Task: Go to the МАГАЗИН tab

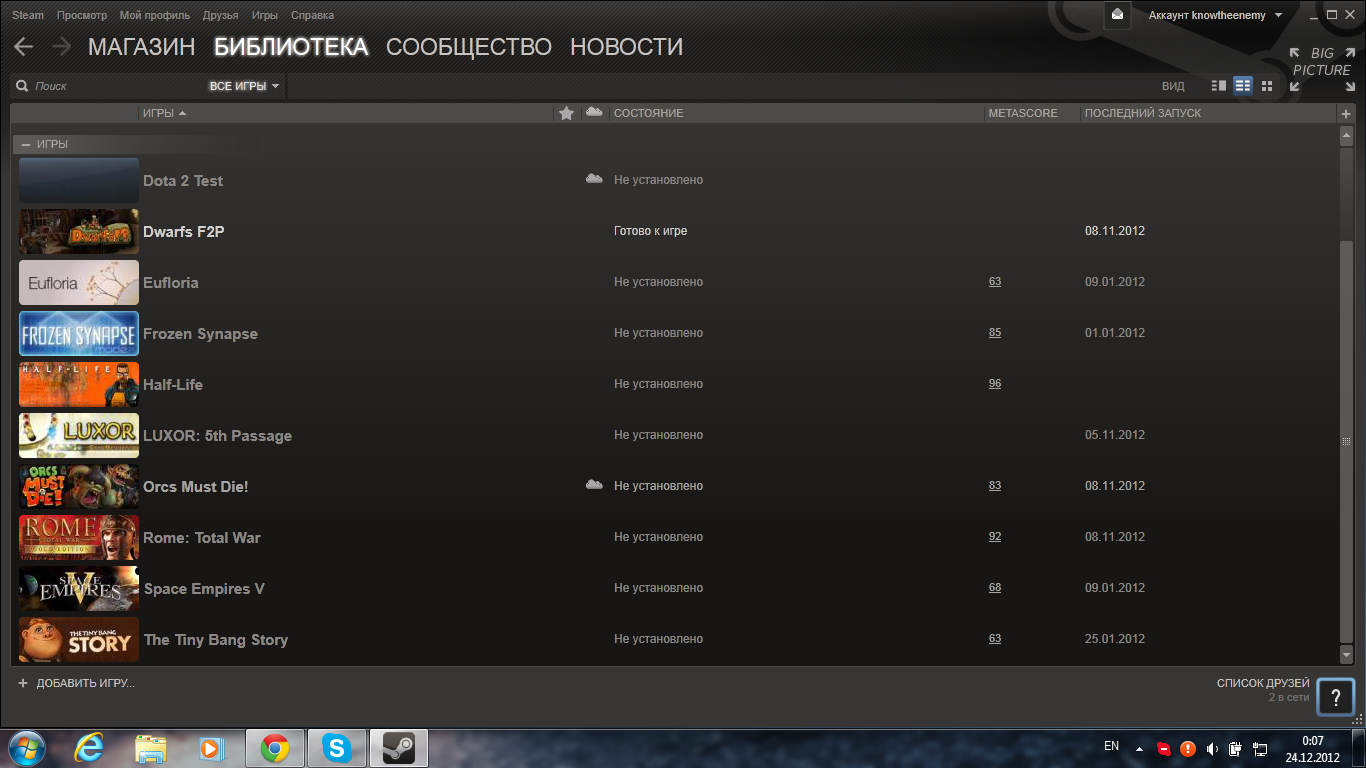Action: (141, 46)
